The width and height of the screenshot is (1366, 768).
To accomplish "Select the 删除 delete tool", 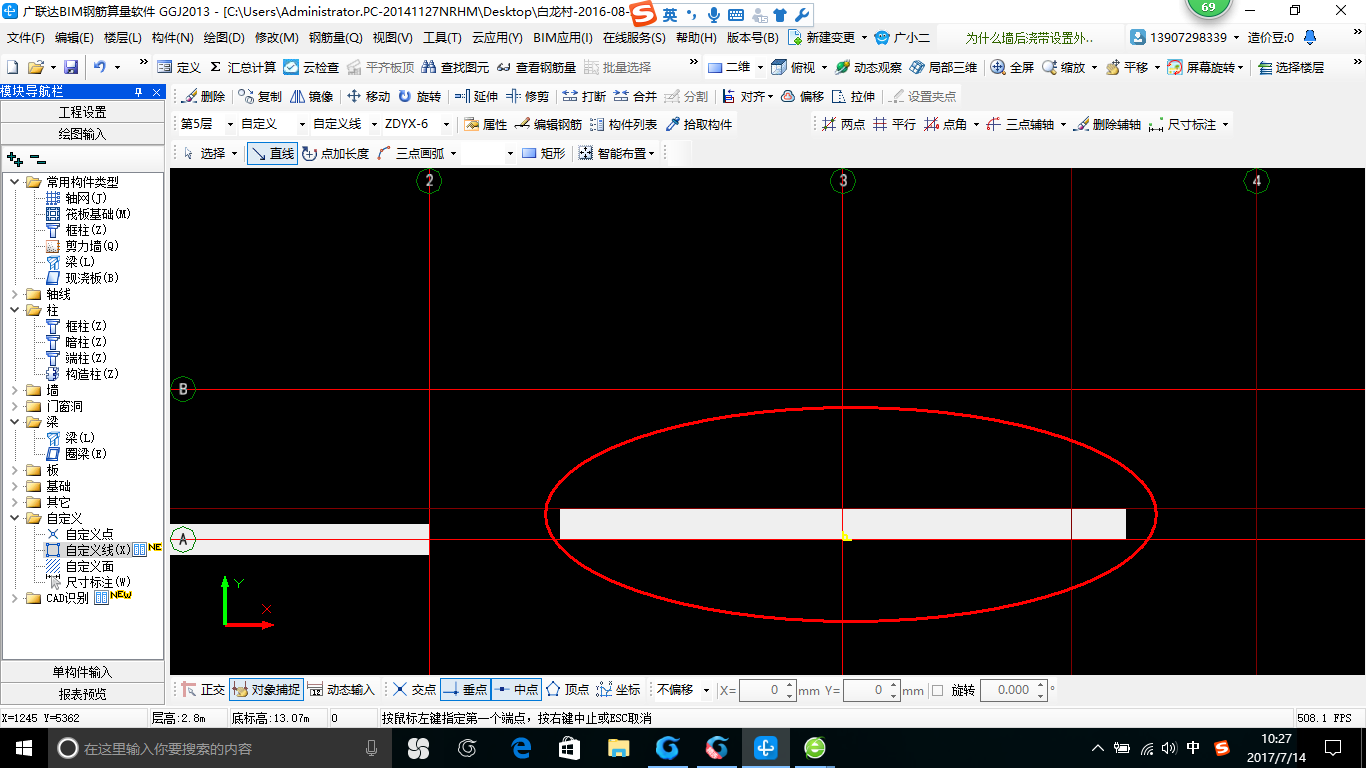I will click(x=203, y=97).
